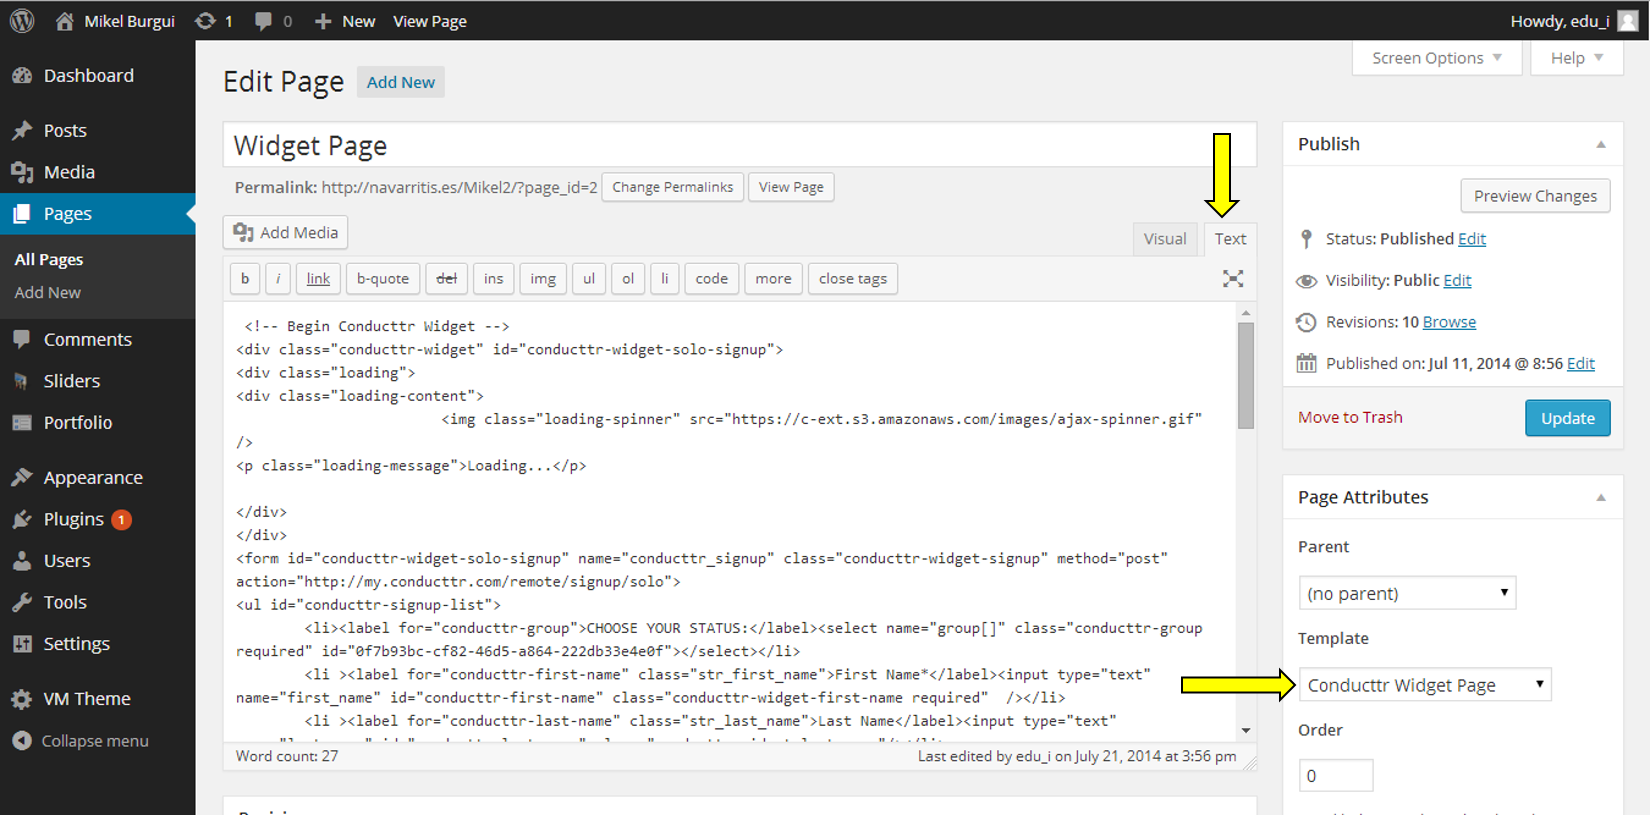Insert code tag button

tap(712, 279)
